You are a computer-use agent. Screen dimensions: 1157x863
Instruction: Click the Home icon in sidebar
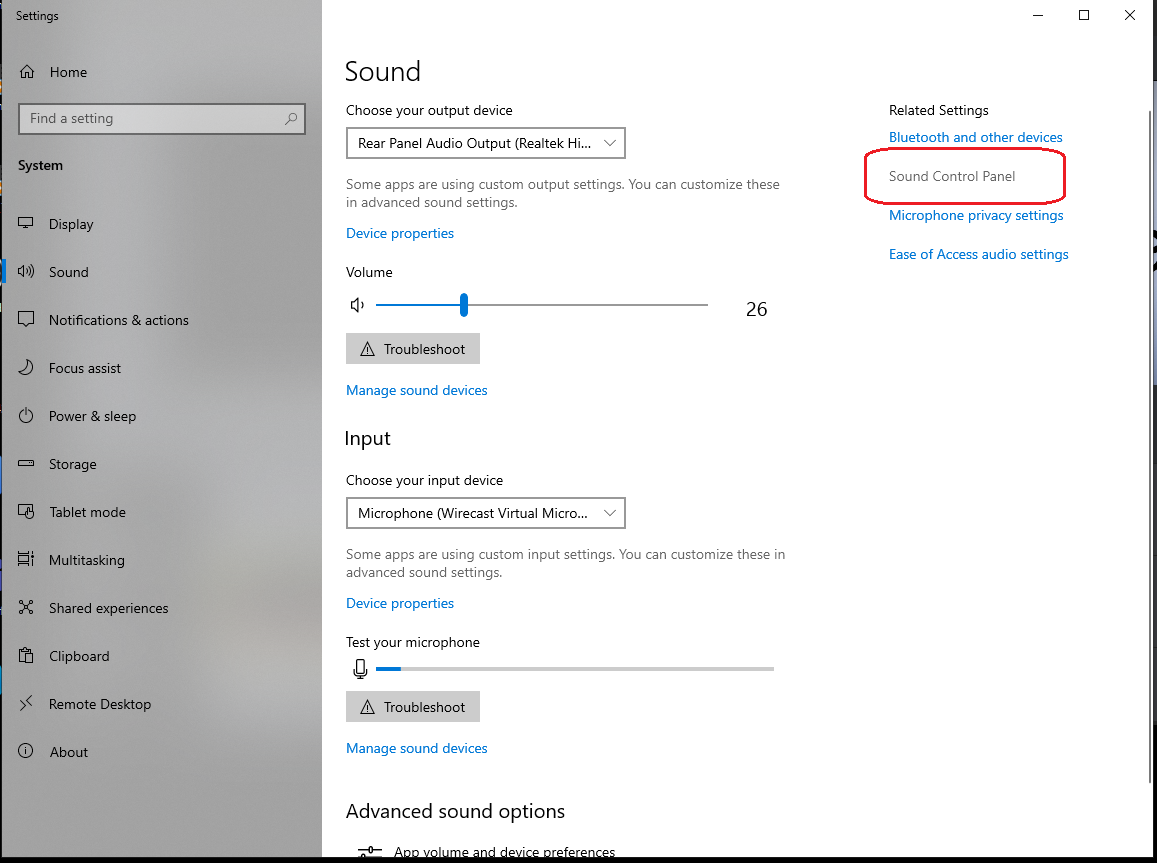click(27, 72)
